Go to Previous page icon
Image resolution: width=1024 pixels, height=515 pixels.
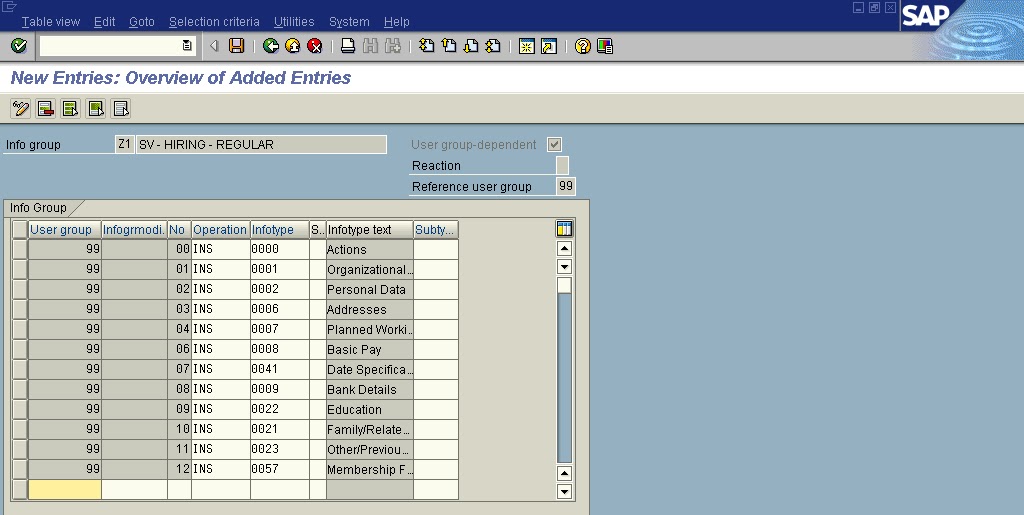[449, 46]
